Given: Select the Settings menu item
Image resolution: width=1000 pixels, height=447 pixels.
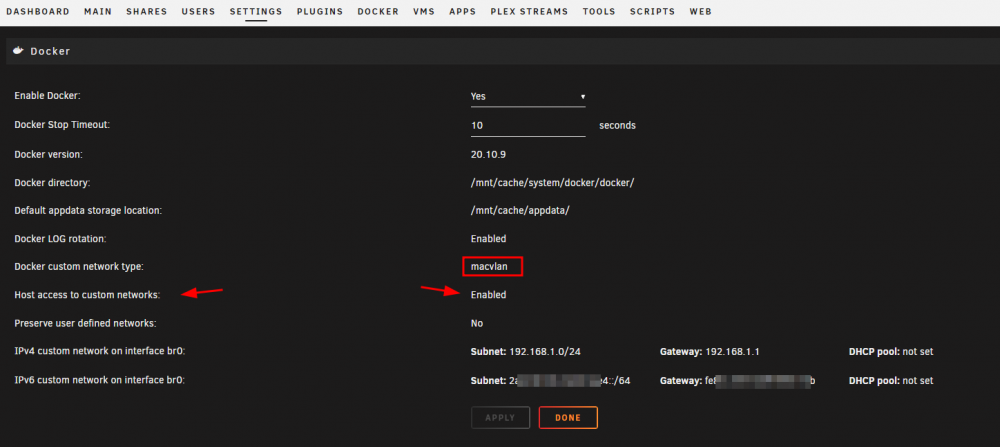Looking at the screenshot, I should [x=256, y=11].
